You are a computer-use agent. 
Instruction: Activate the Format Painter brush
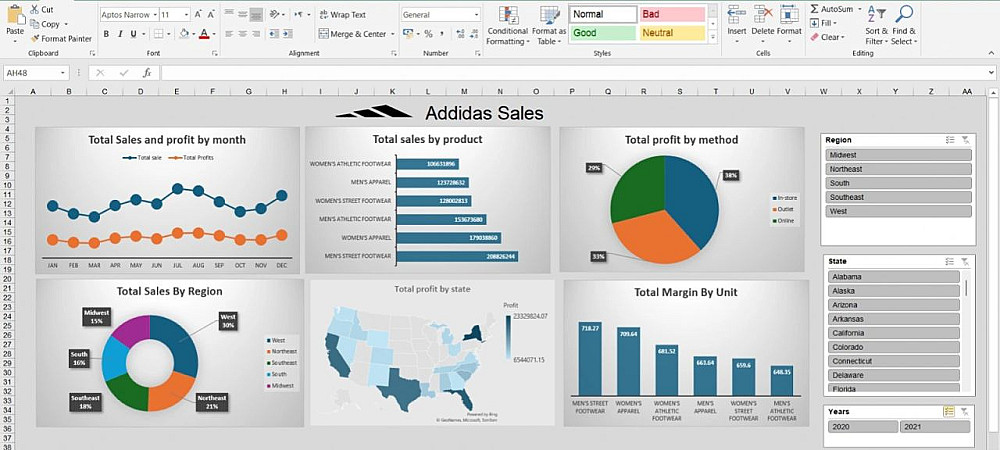pyautogui.click(x=34, y=38)
